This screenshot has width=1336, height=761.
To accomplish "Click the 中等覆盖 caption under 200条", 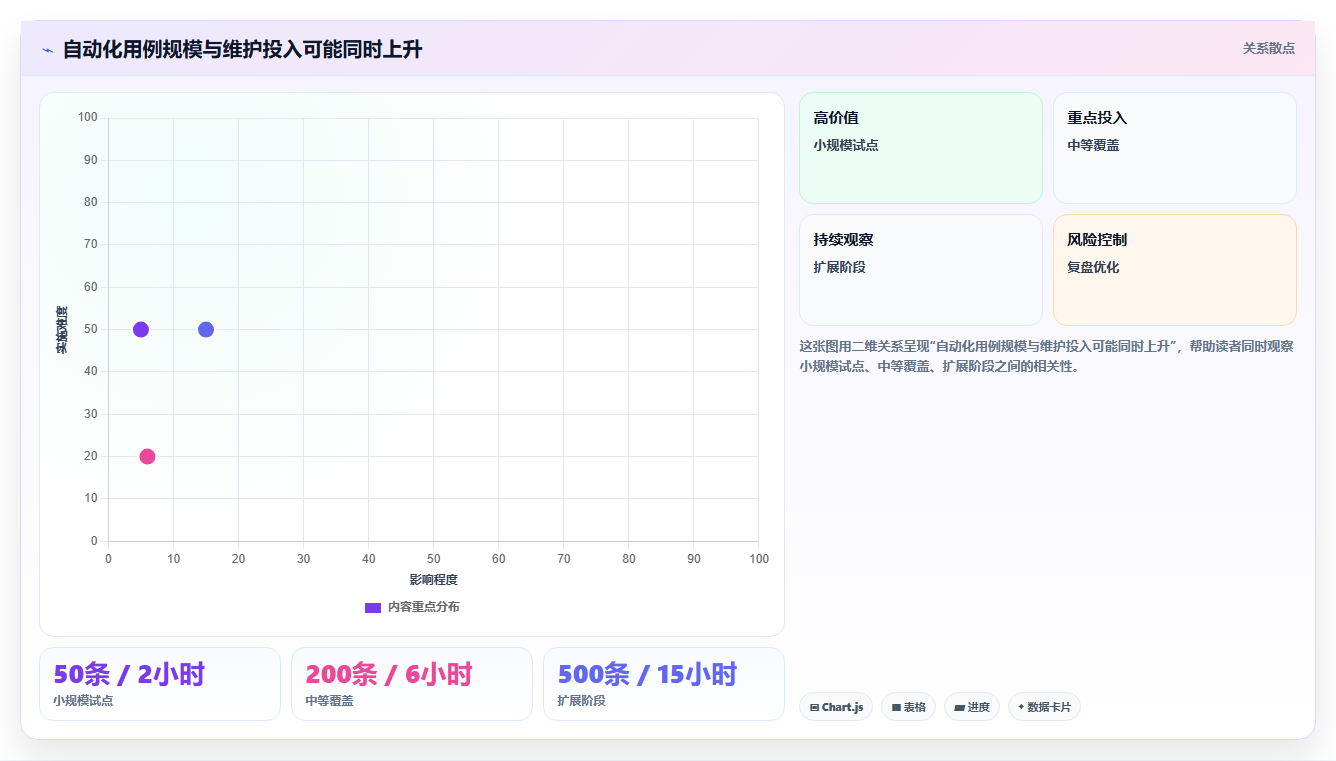I will (329, 701).
